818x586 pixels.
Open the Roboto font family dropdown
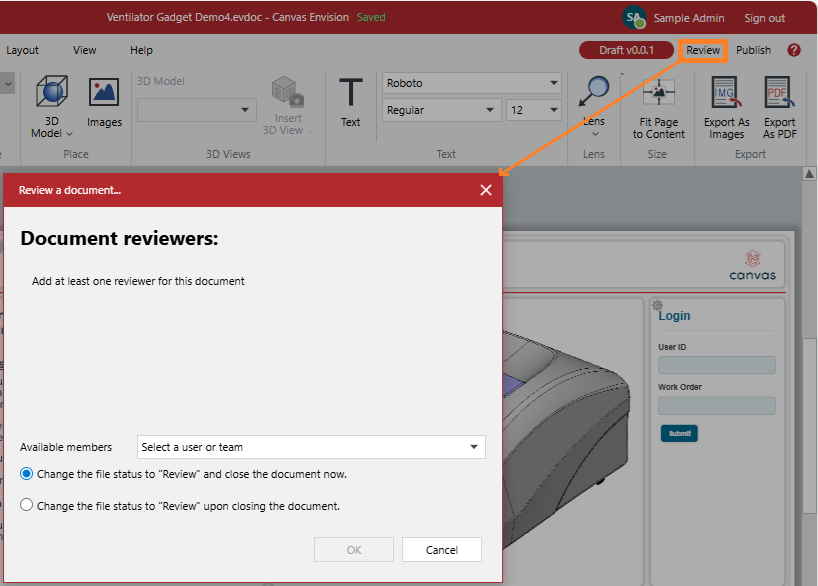(472, 83)
